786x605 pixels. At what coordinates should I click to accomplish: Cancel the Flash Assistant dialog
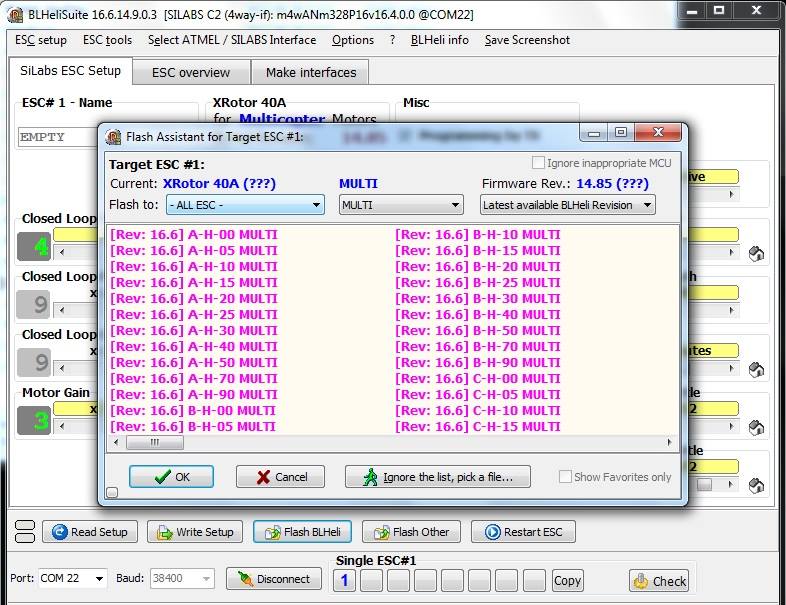280,477
